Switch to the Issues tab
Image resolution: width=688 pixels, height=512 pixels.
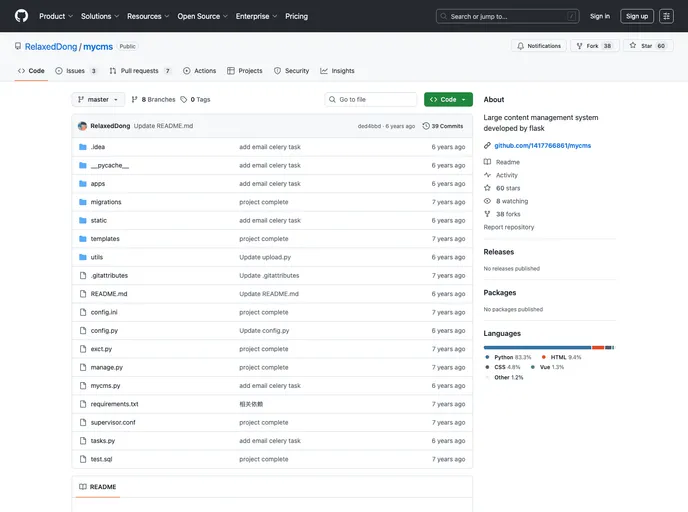pos(76,71)
